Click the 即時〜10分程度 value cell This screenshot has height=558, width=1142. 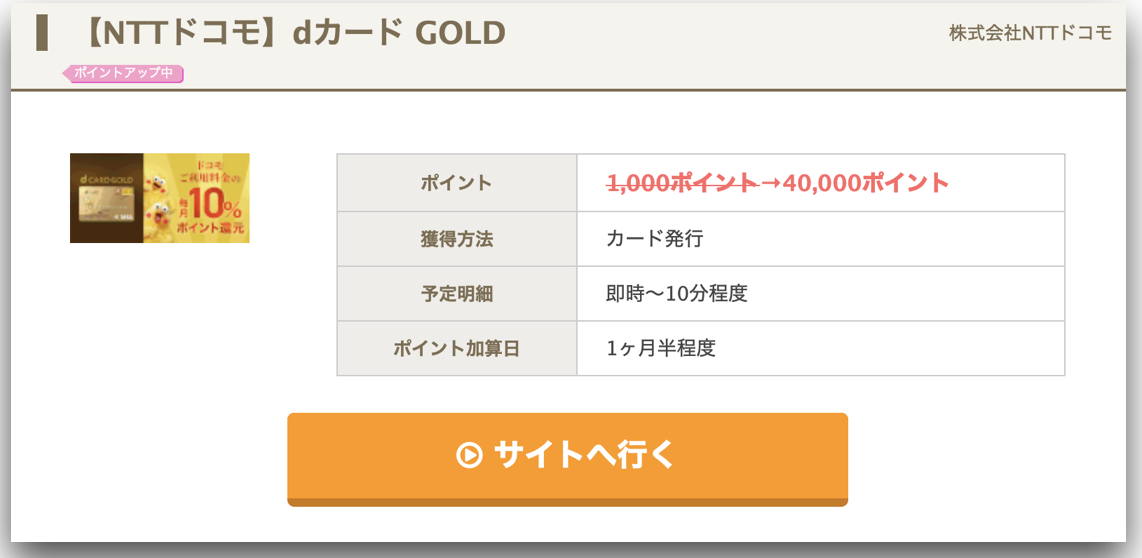tap(821, 294)
